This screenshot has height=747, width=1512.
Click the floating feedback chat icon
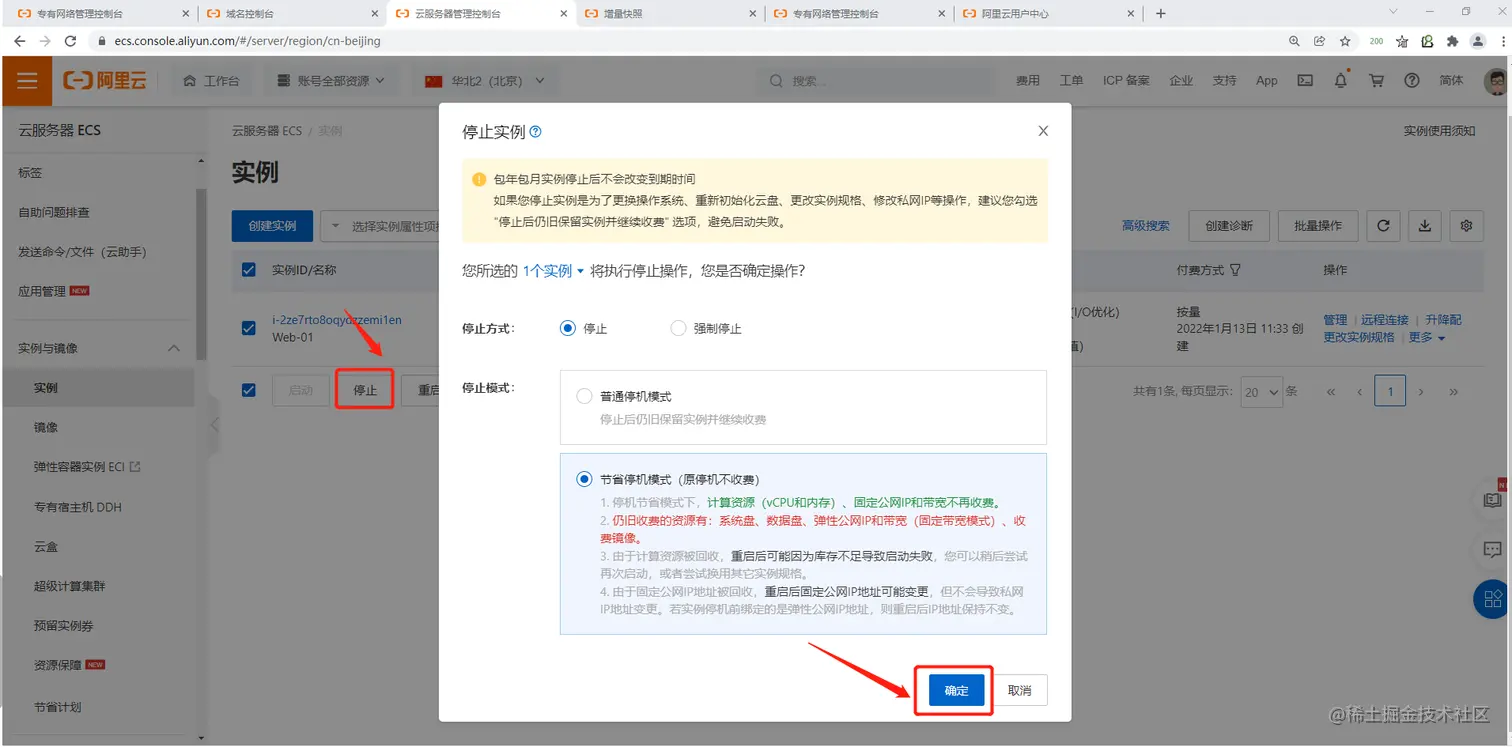pos(1492,549)
